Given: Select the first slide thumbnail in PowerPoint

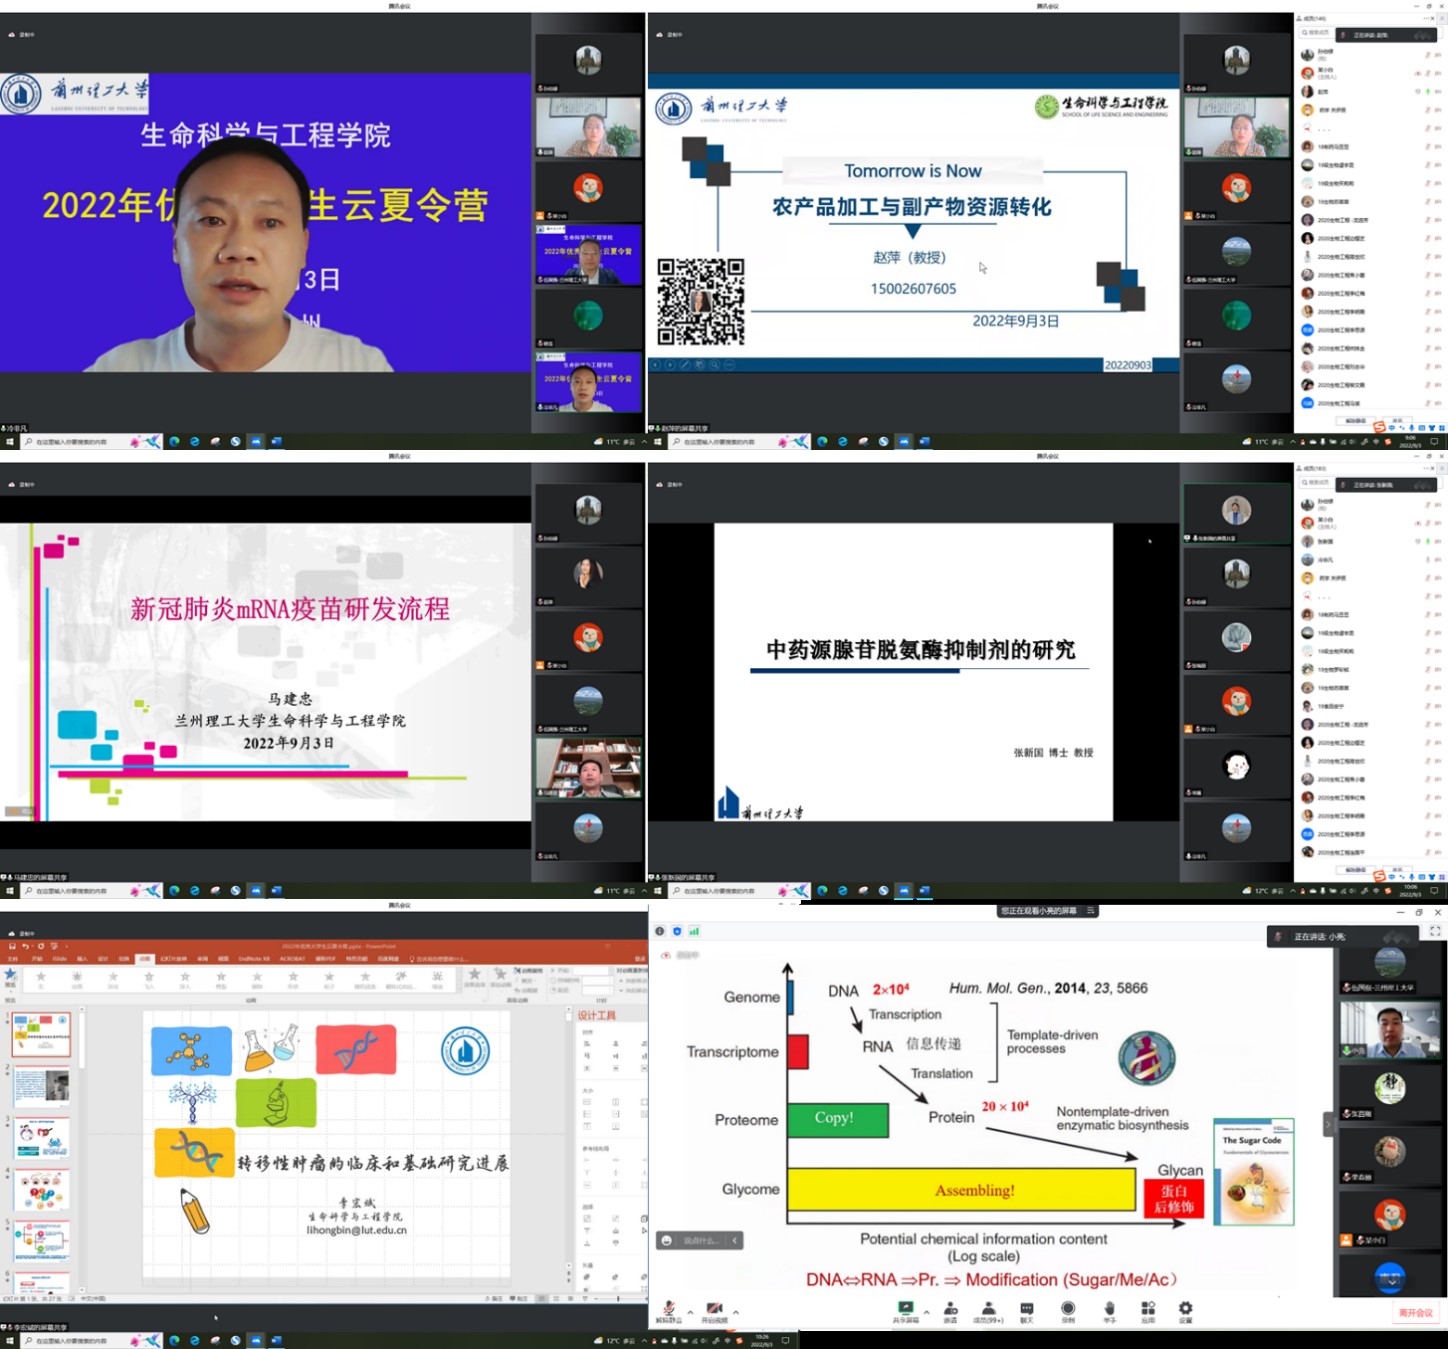Looking at the screenshot, I should (41, 1033).
